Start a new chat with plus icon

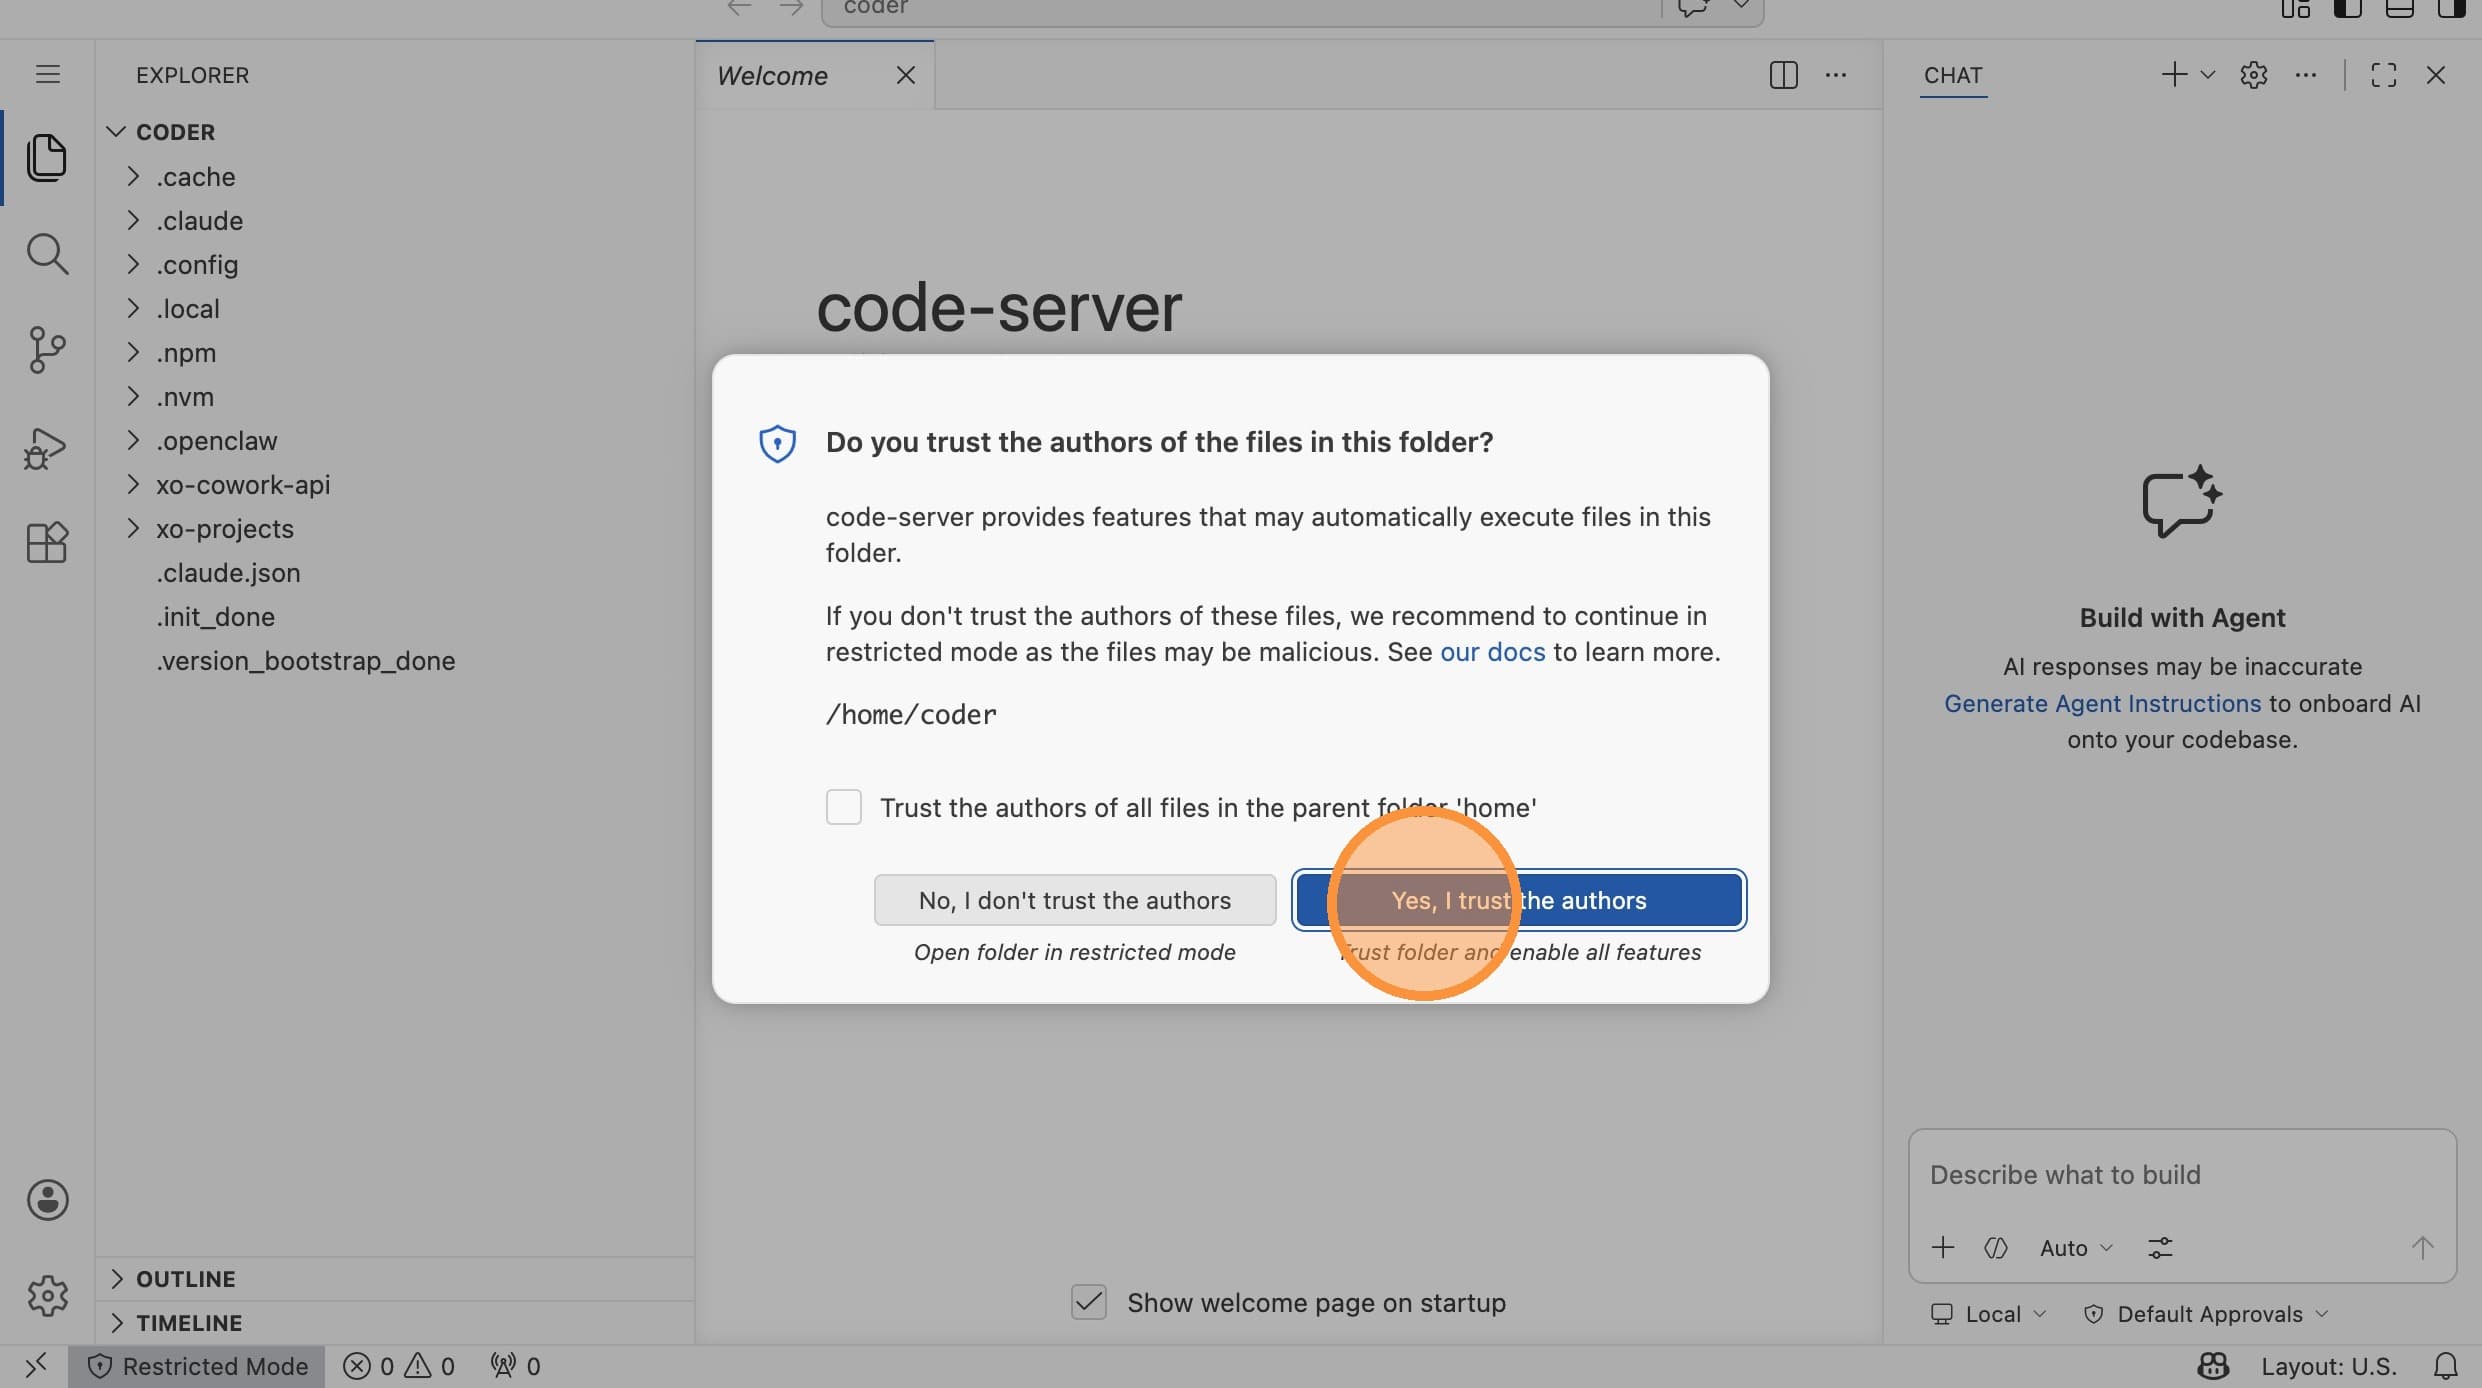click(x=2173, y=75)
